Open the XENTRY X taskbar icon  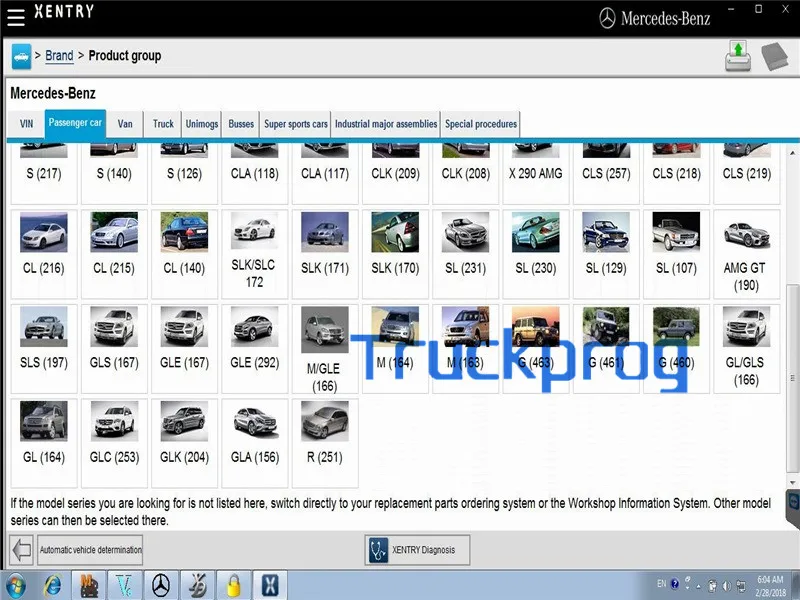pyautogui.click(x=270, y=586)
